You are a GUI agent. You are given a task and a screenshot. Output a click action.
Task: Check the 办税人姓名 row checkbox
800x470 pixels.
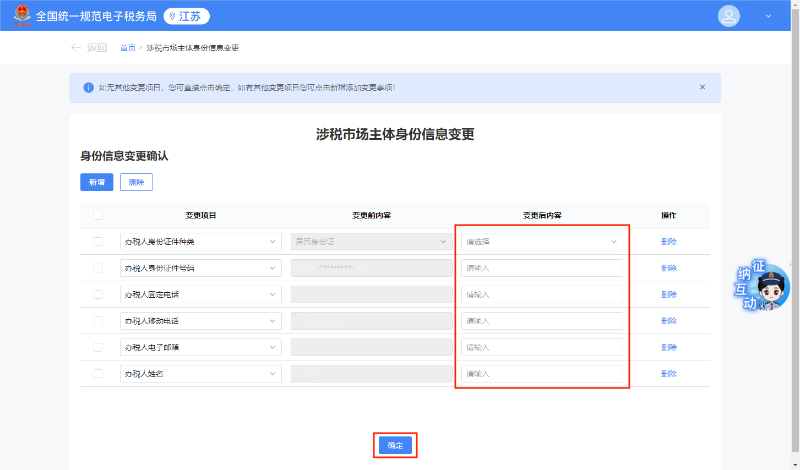point(98,374)
